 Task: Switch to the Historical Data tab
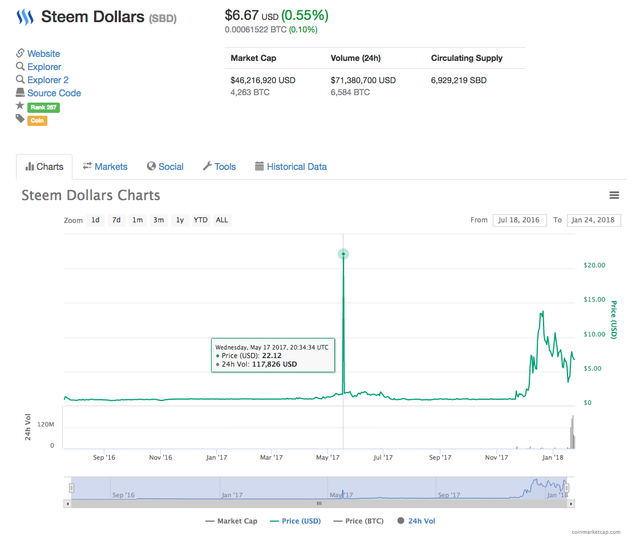coord(291,167)
